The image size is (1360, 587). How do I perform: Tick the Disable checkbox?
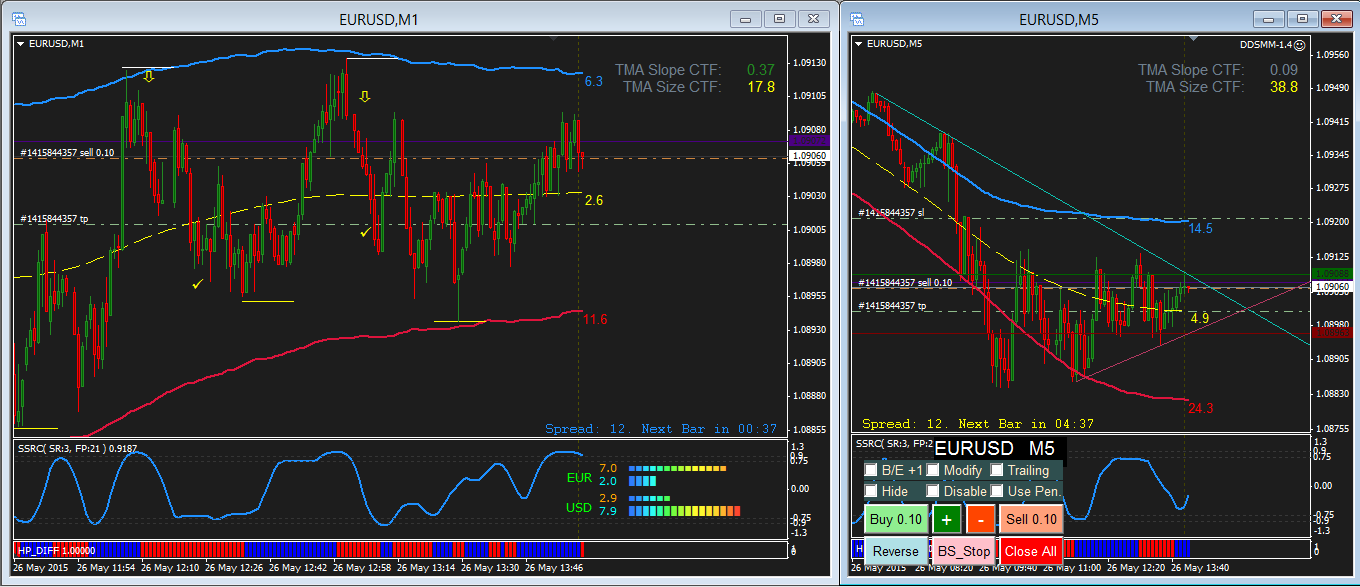(x=933, y=491)
